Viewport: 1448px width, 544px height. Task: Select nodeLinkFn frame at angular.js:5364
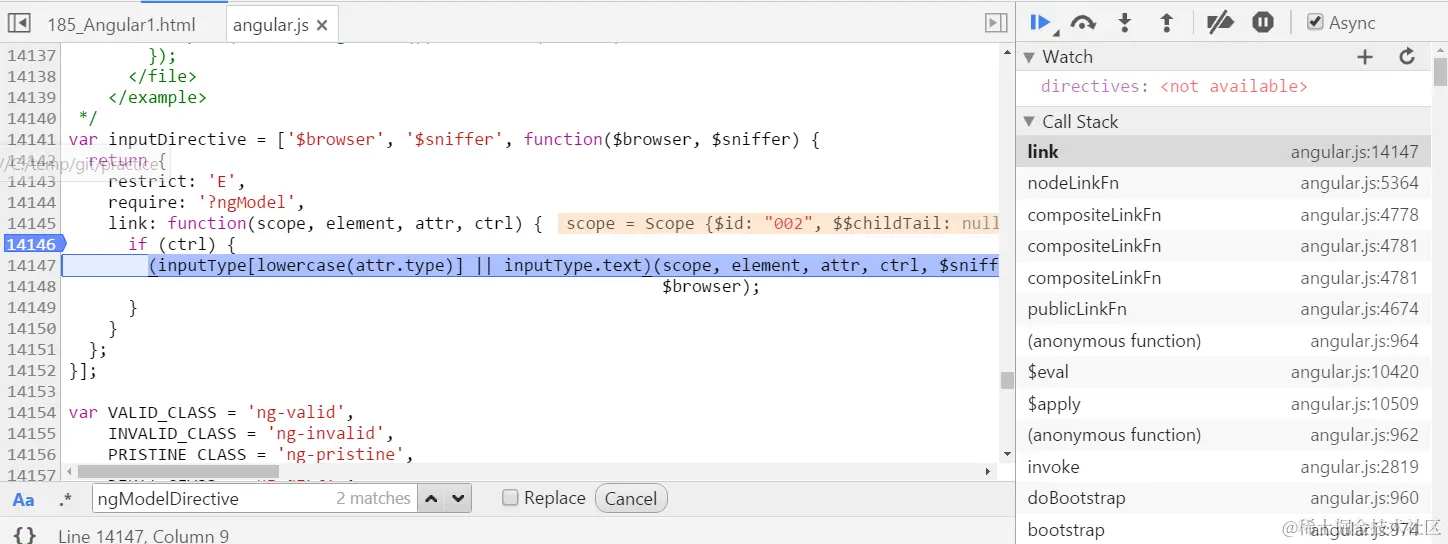tap(1223, 183)
